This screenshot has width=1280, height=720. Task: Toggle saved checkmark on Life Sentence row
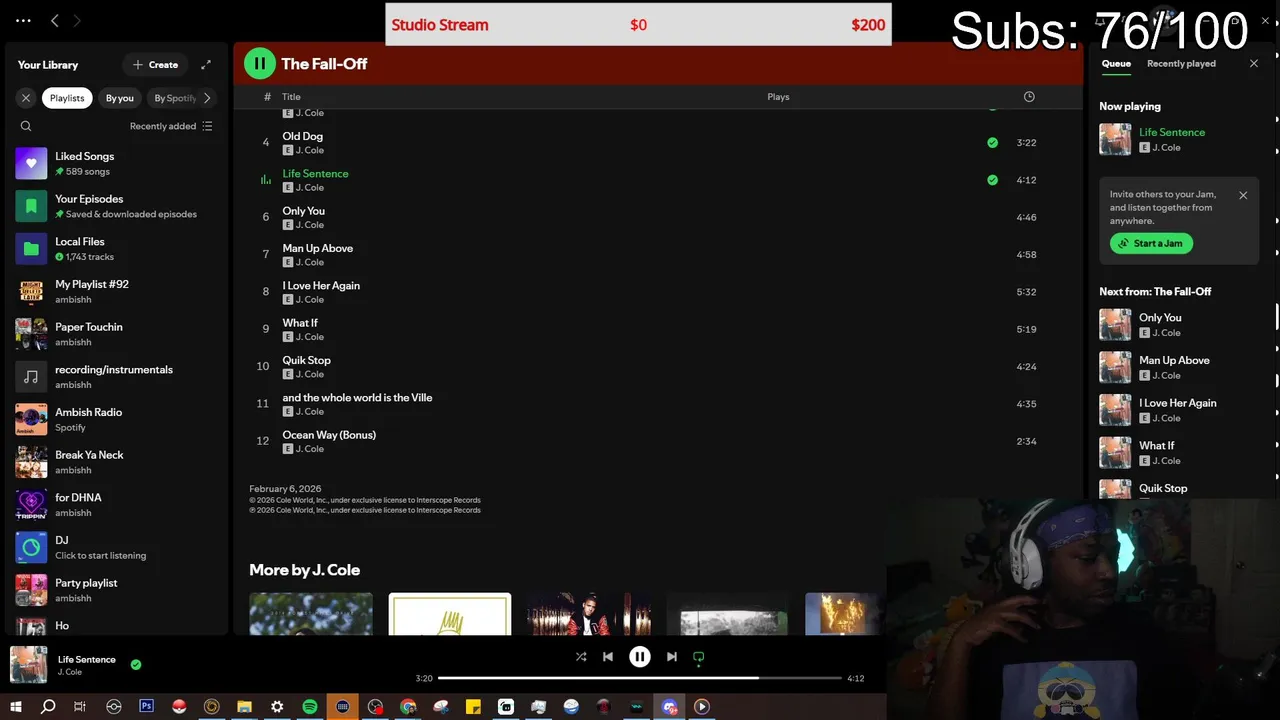(992, 180)
